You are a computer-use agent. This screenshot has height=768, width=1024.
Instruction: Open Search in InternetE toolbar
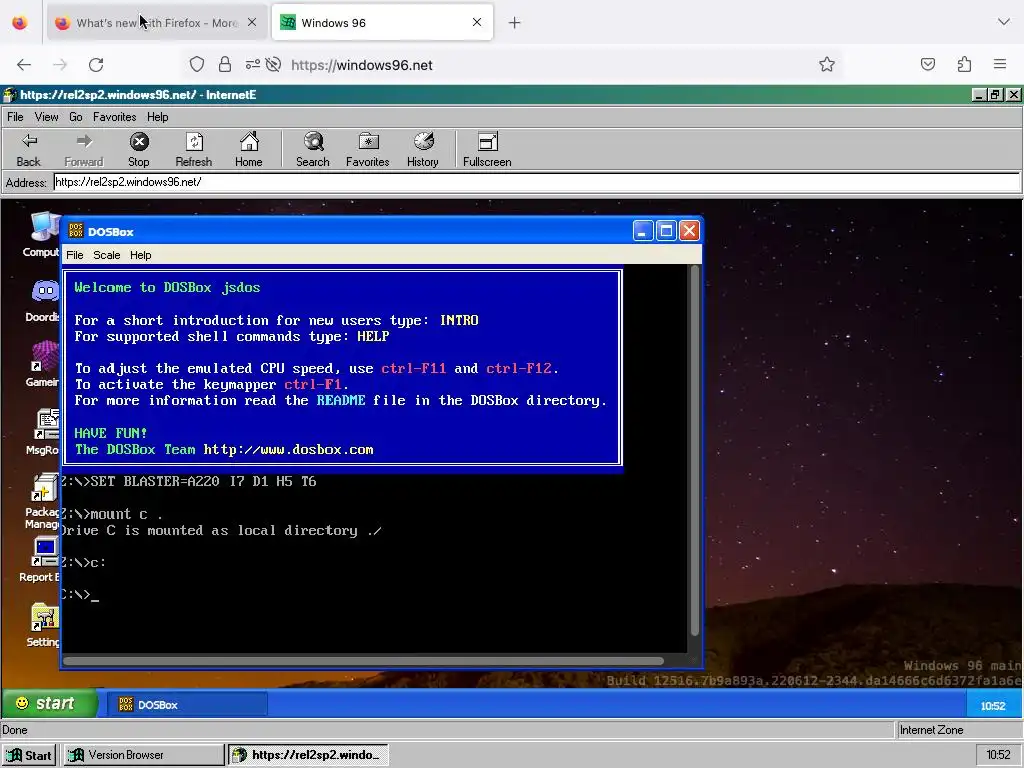tap(313, 150)
